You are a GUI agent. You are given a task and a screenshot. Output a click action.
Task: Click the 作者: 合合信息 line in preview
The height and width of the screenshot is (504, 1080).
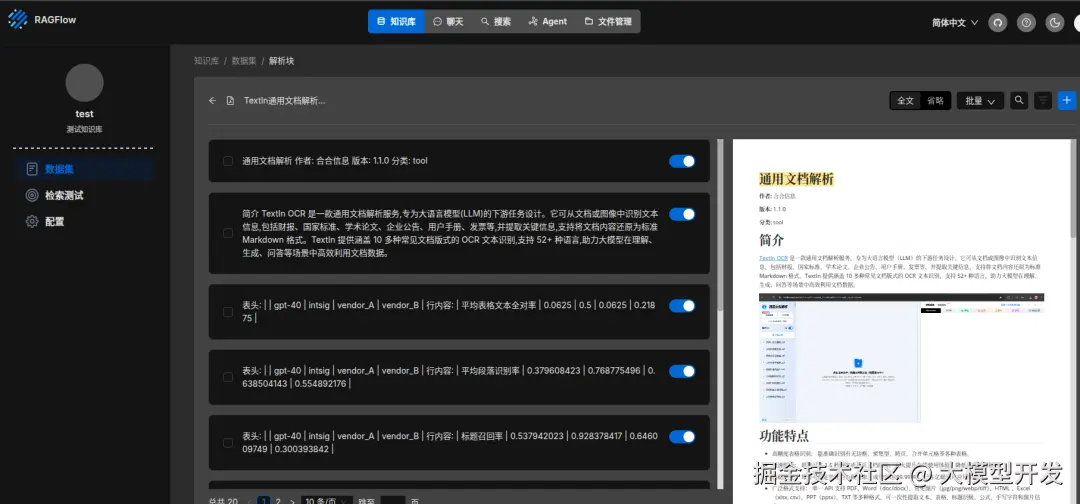tap(776, 196)
